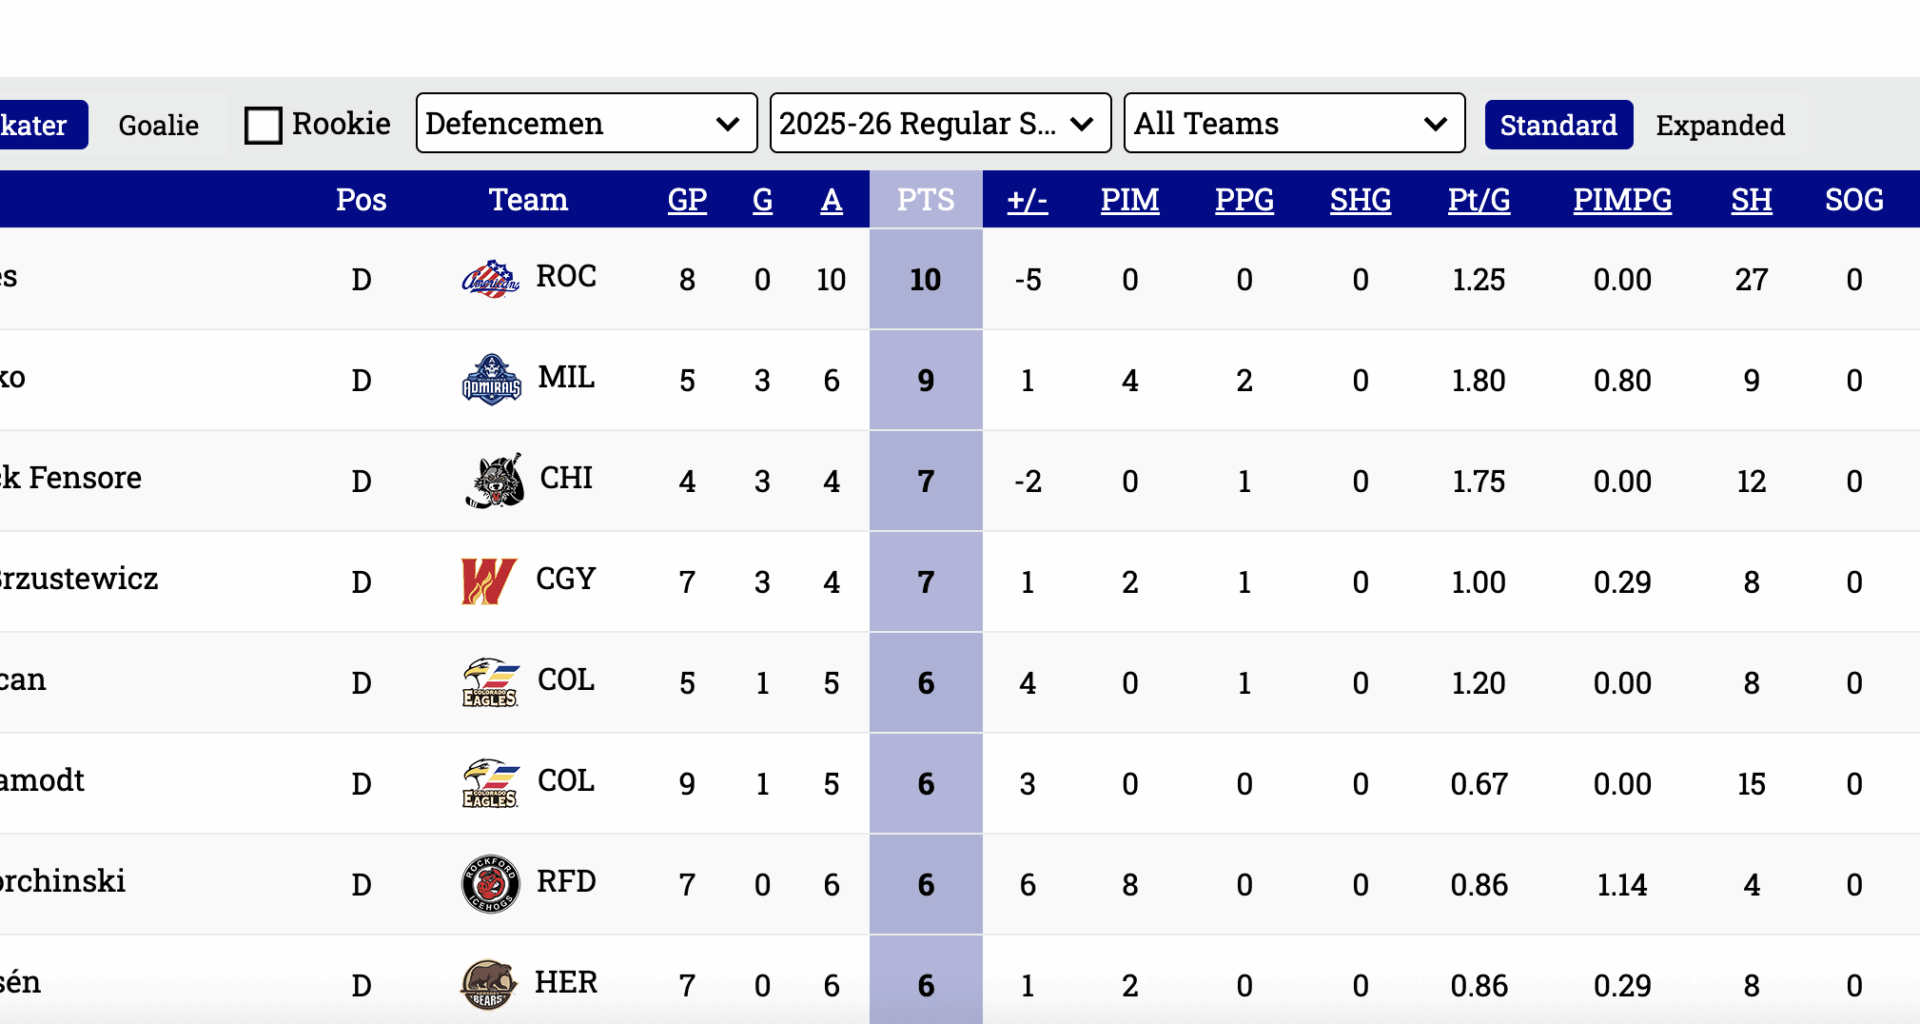Sort players by PIM column
Screen dimensions: 1920x1024
coord(1129,199)
